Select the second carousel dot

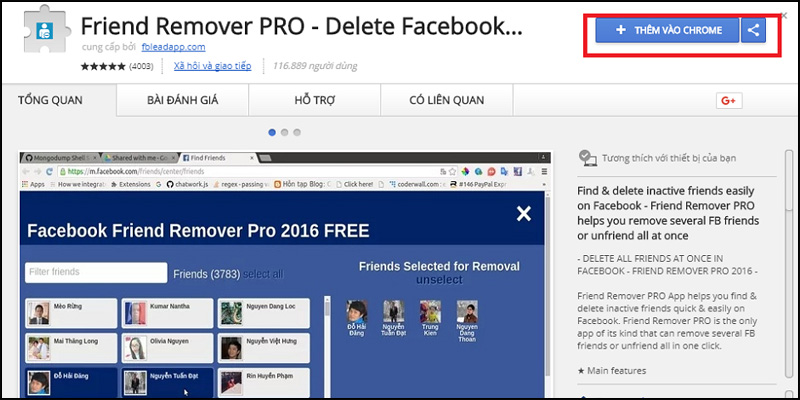click(x=284, y=132)
